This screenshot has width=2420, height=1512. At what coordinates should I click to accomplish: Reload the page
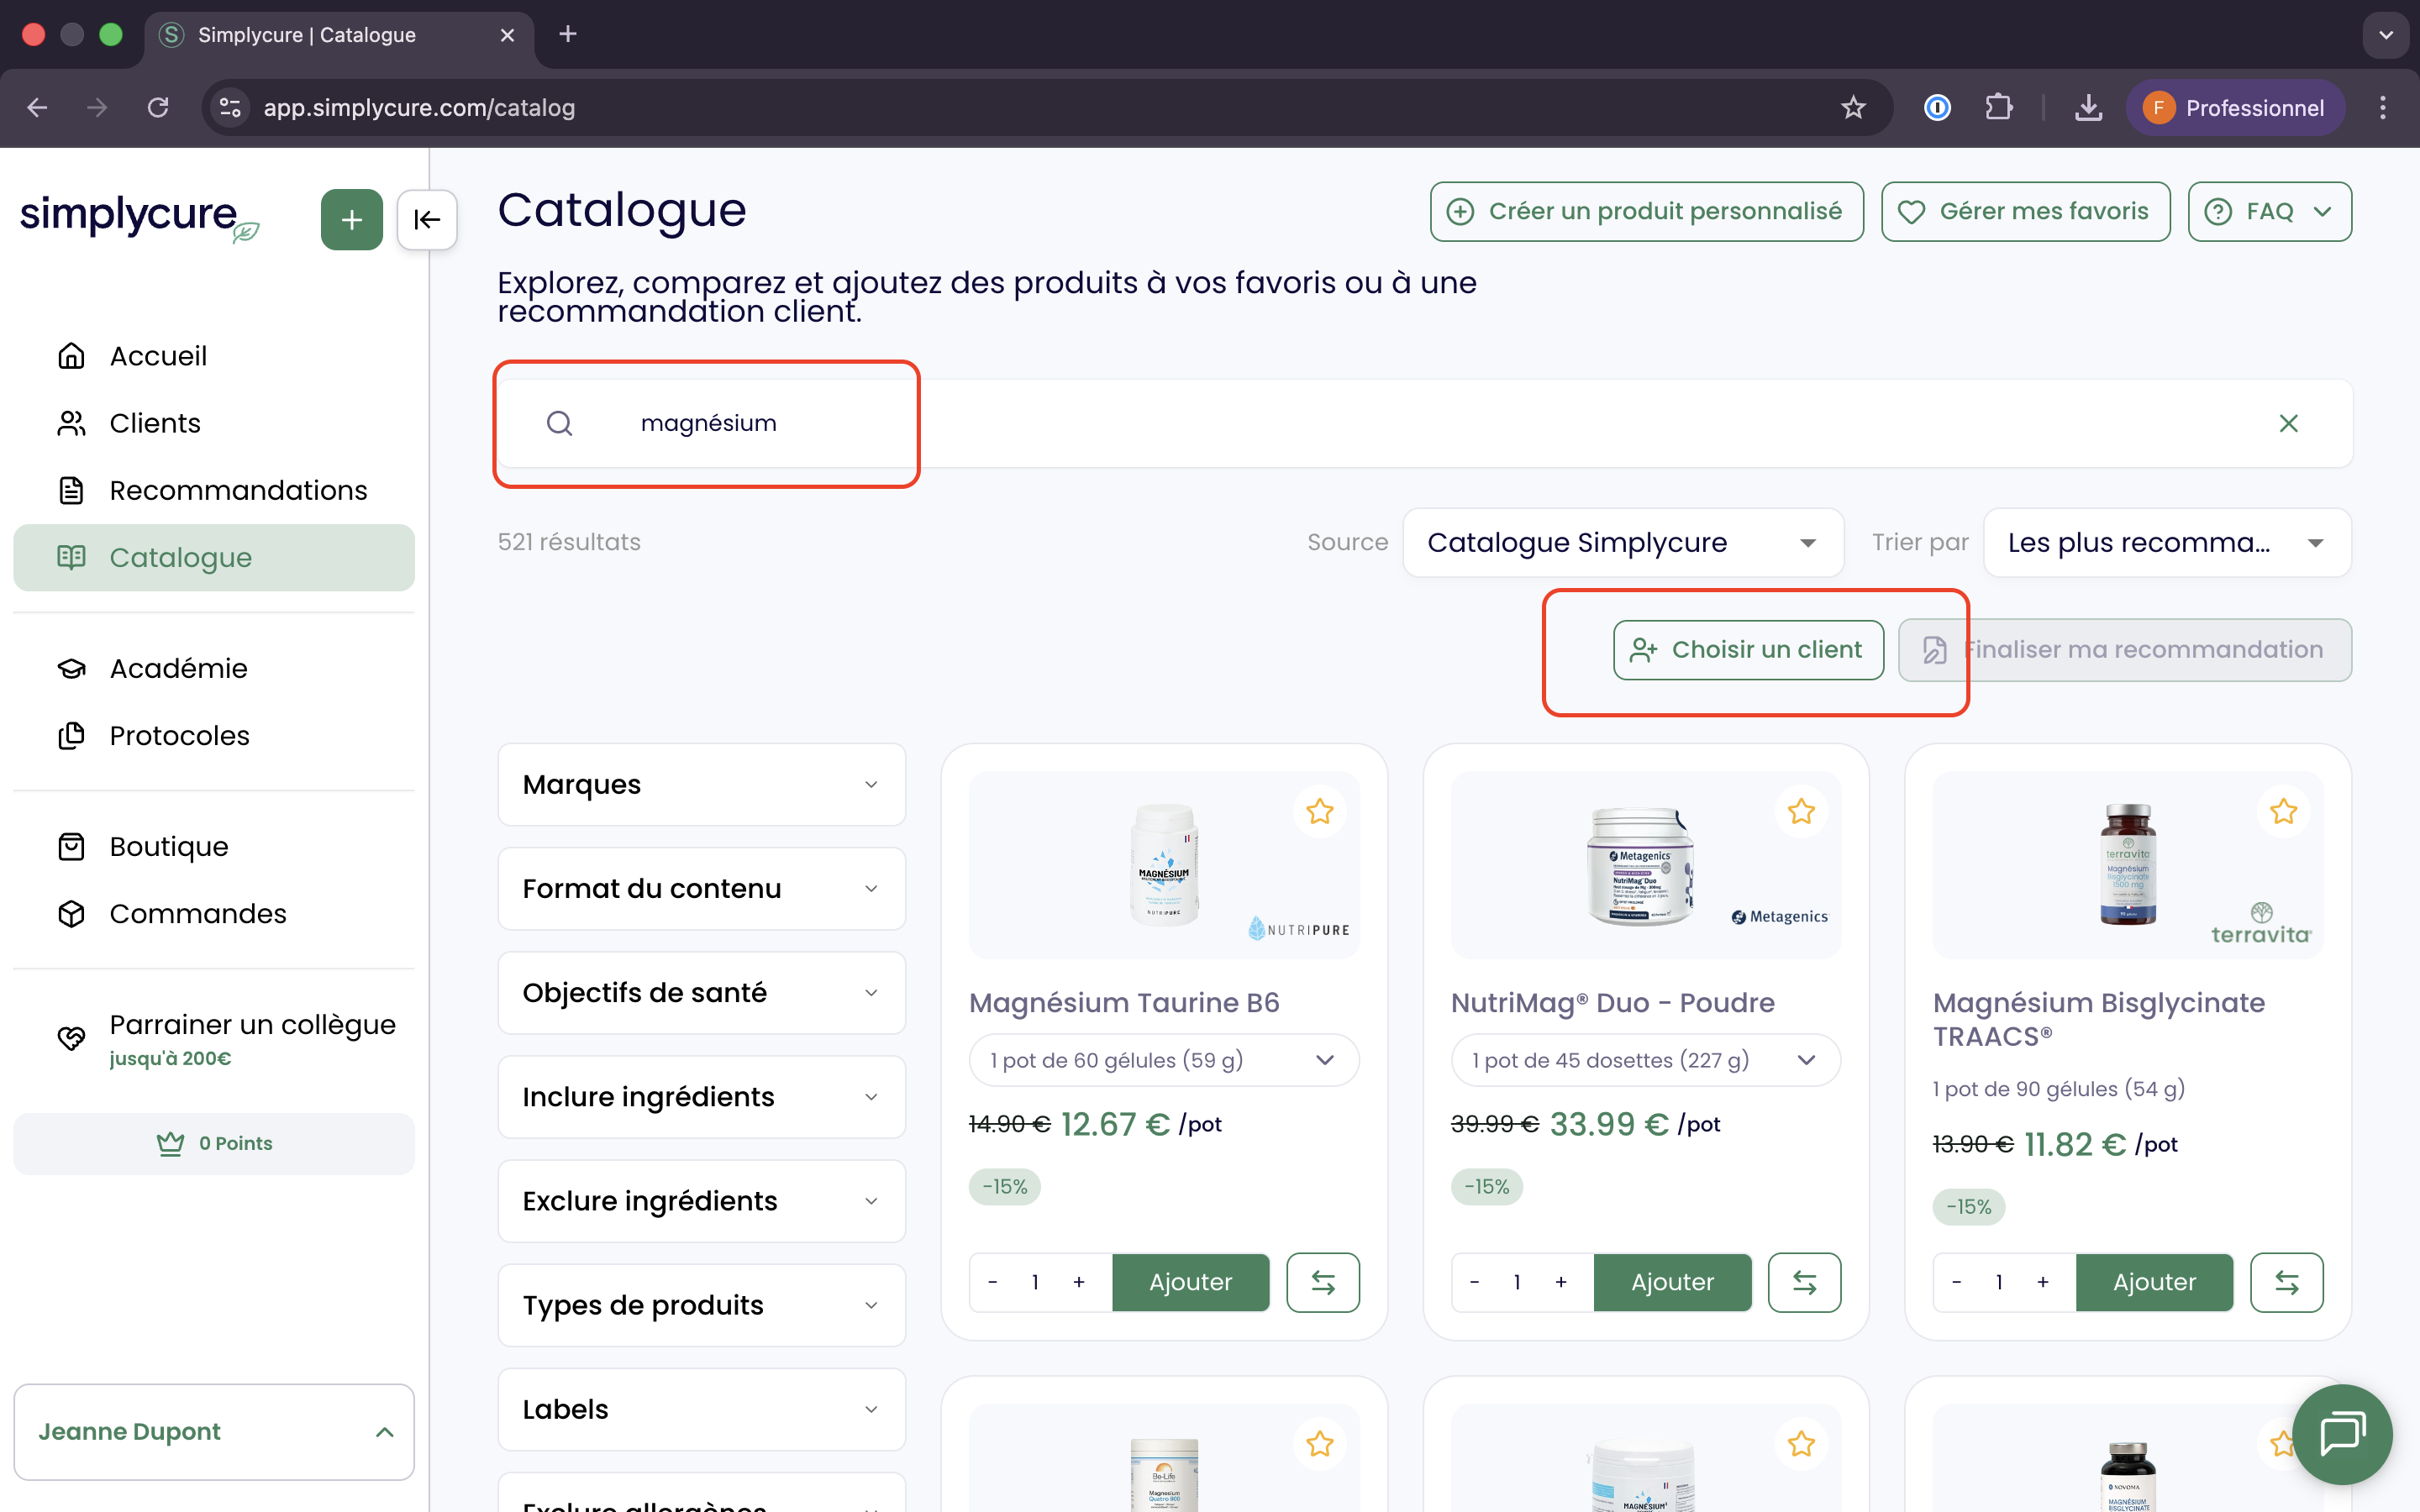(x=158, y=108)
